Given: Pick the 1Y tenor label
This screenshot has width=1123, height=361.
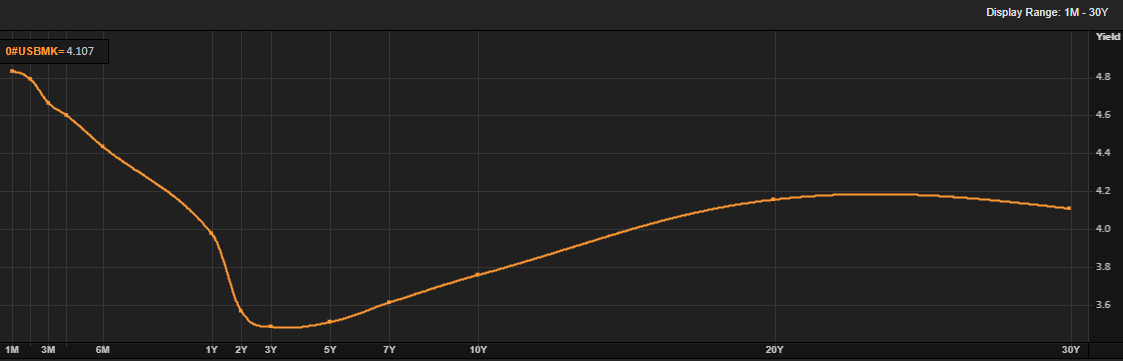Looking at the screenshot, I should tap(211, 350).
